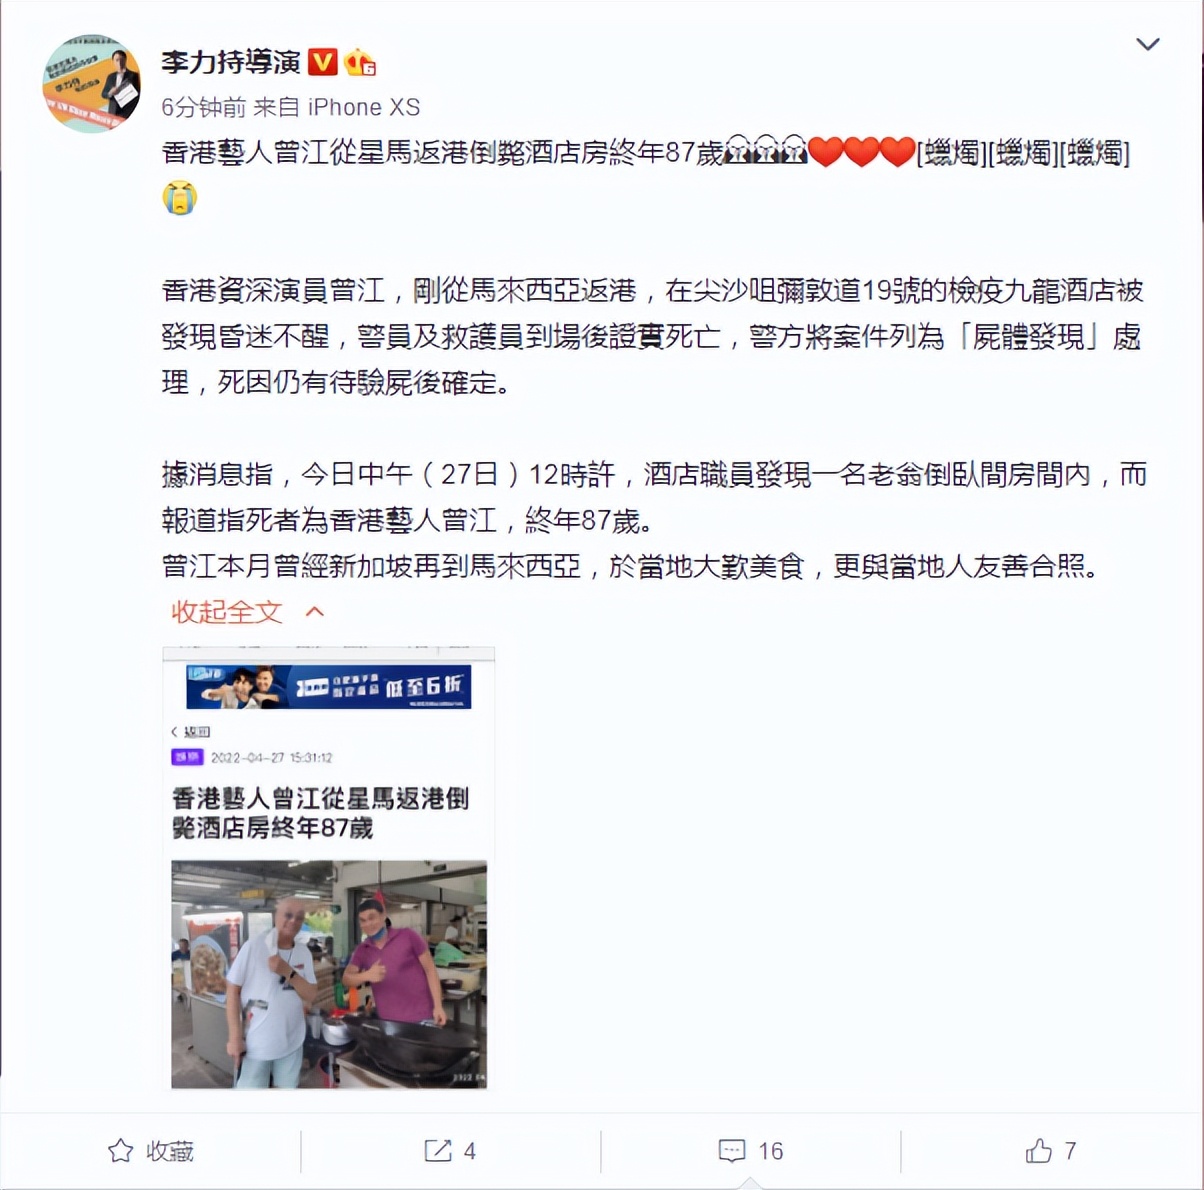Click the comment count 16
1204x1190 pixels.
[x=770, y=1151]
